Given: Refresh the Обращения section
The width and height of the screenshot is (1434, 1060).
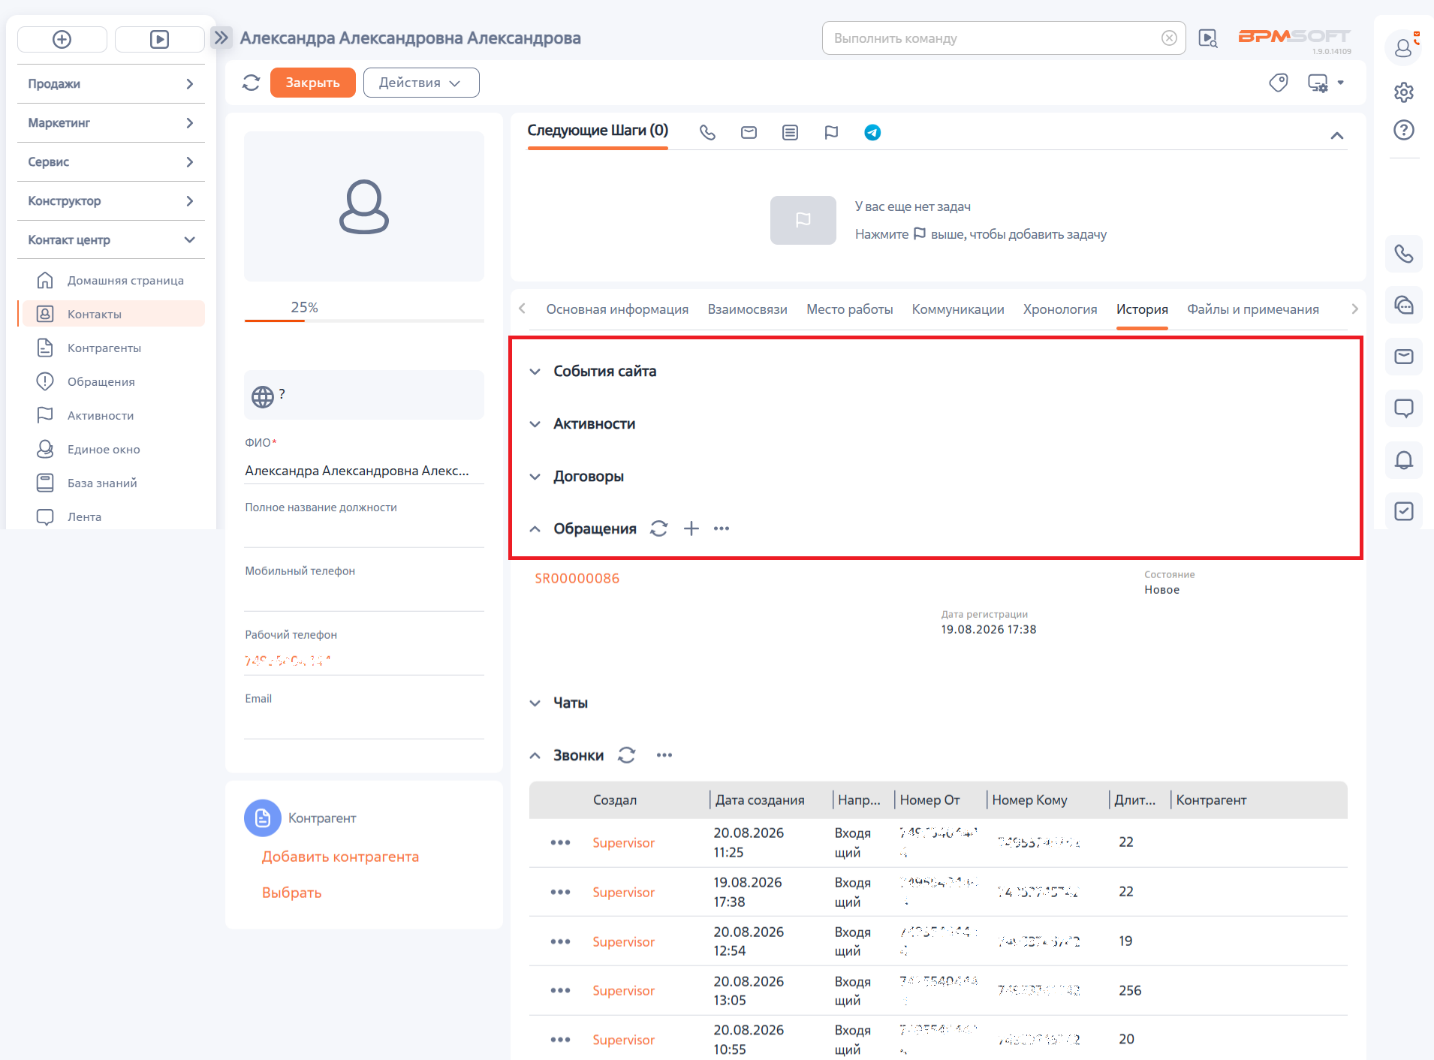Looking at the screenshot, I should 658,528.
